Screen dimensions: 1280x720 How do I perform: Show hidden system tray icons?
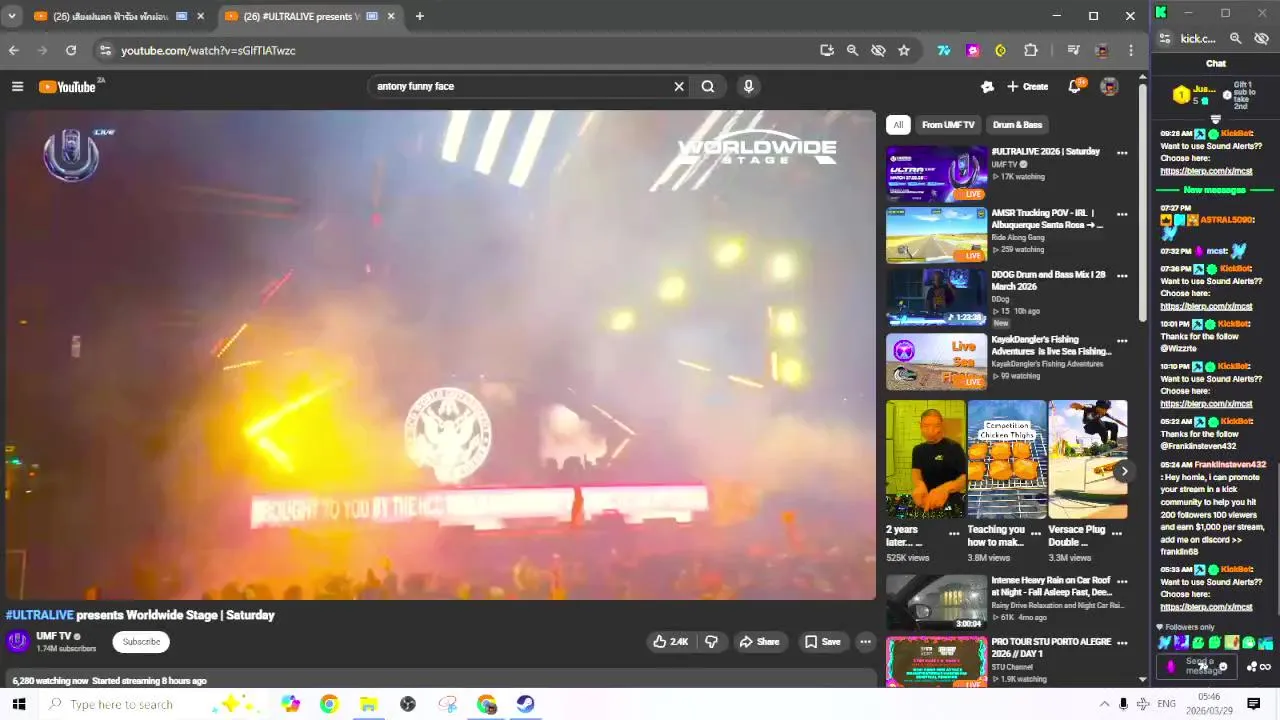[1104, 704]
